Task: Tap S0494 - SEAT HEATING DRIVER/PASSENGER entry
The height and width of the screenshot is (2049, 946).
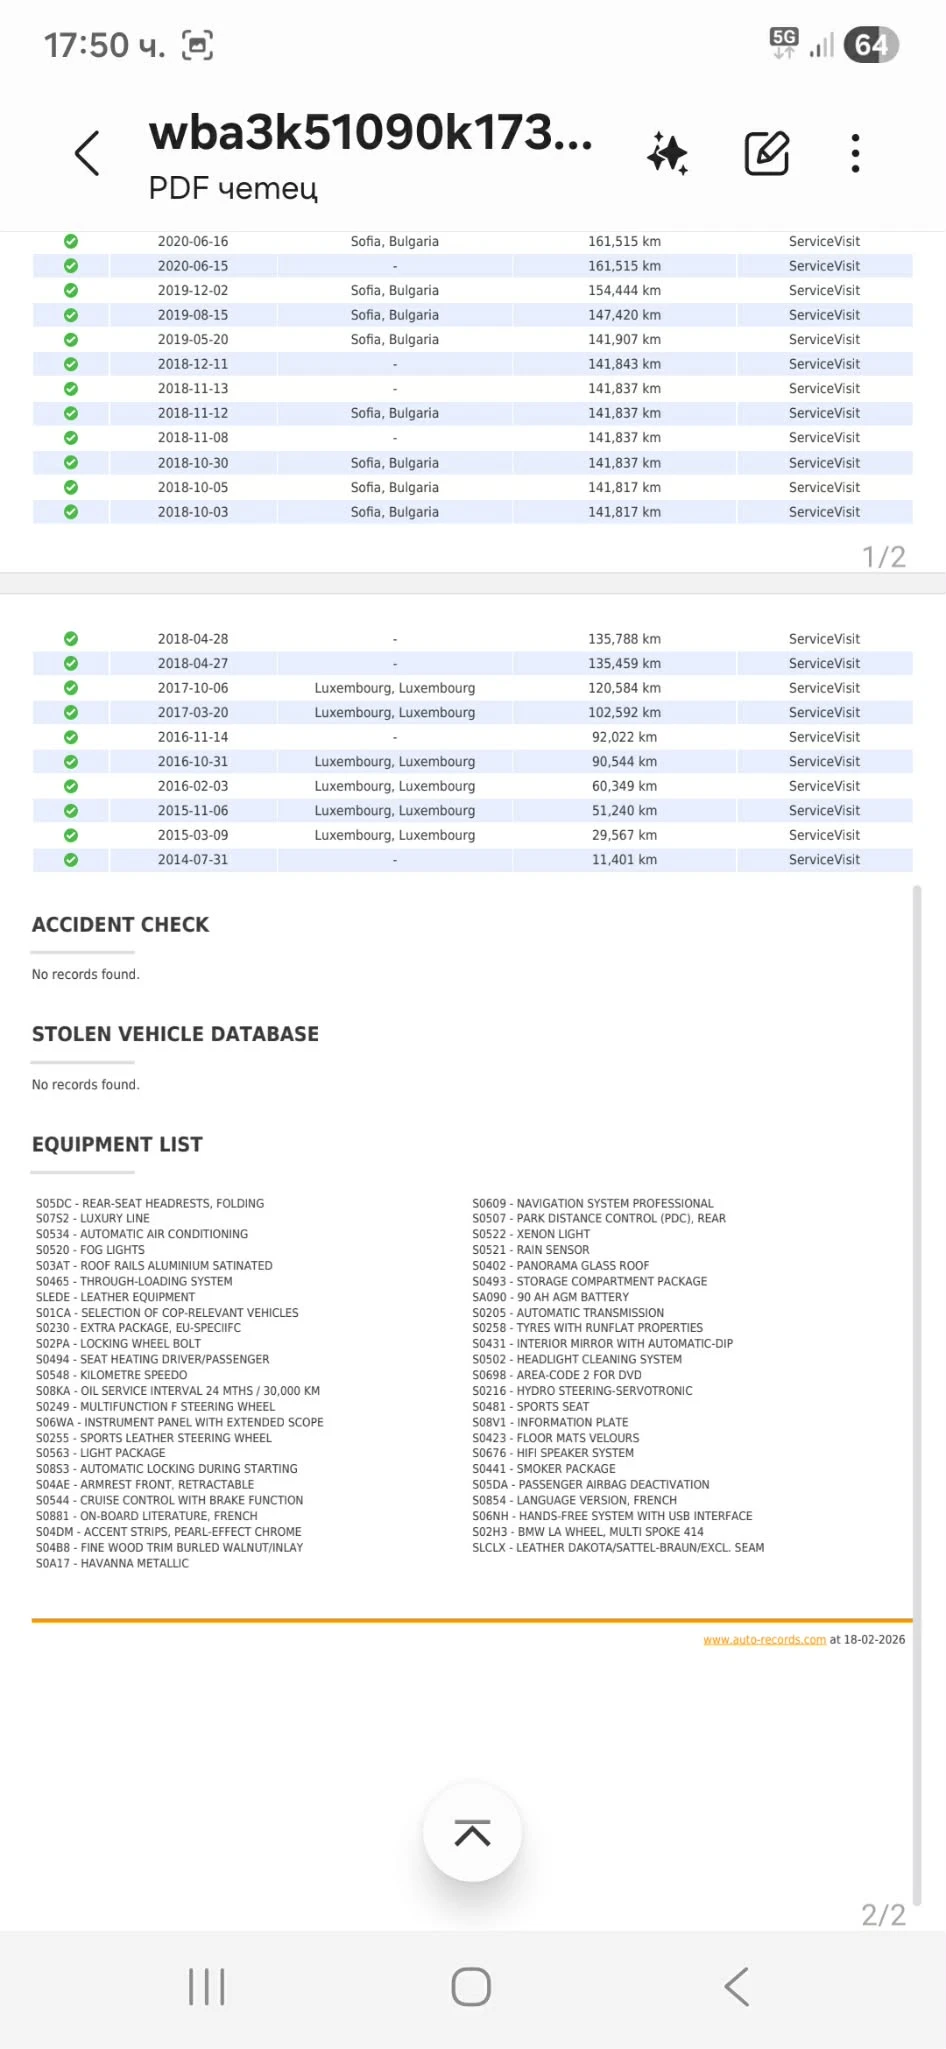Action: 152,1359
